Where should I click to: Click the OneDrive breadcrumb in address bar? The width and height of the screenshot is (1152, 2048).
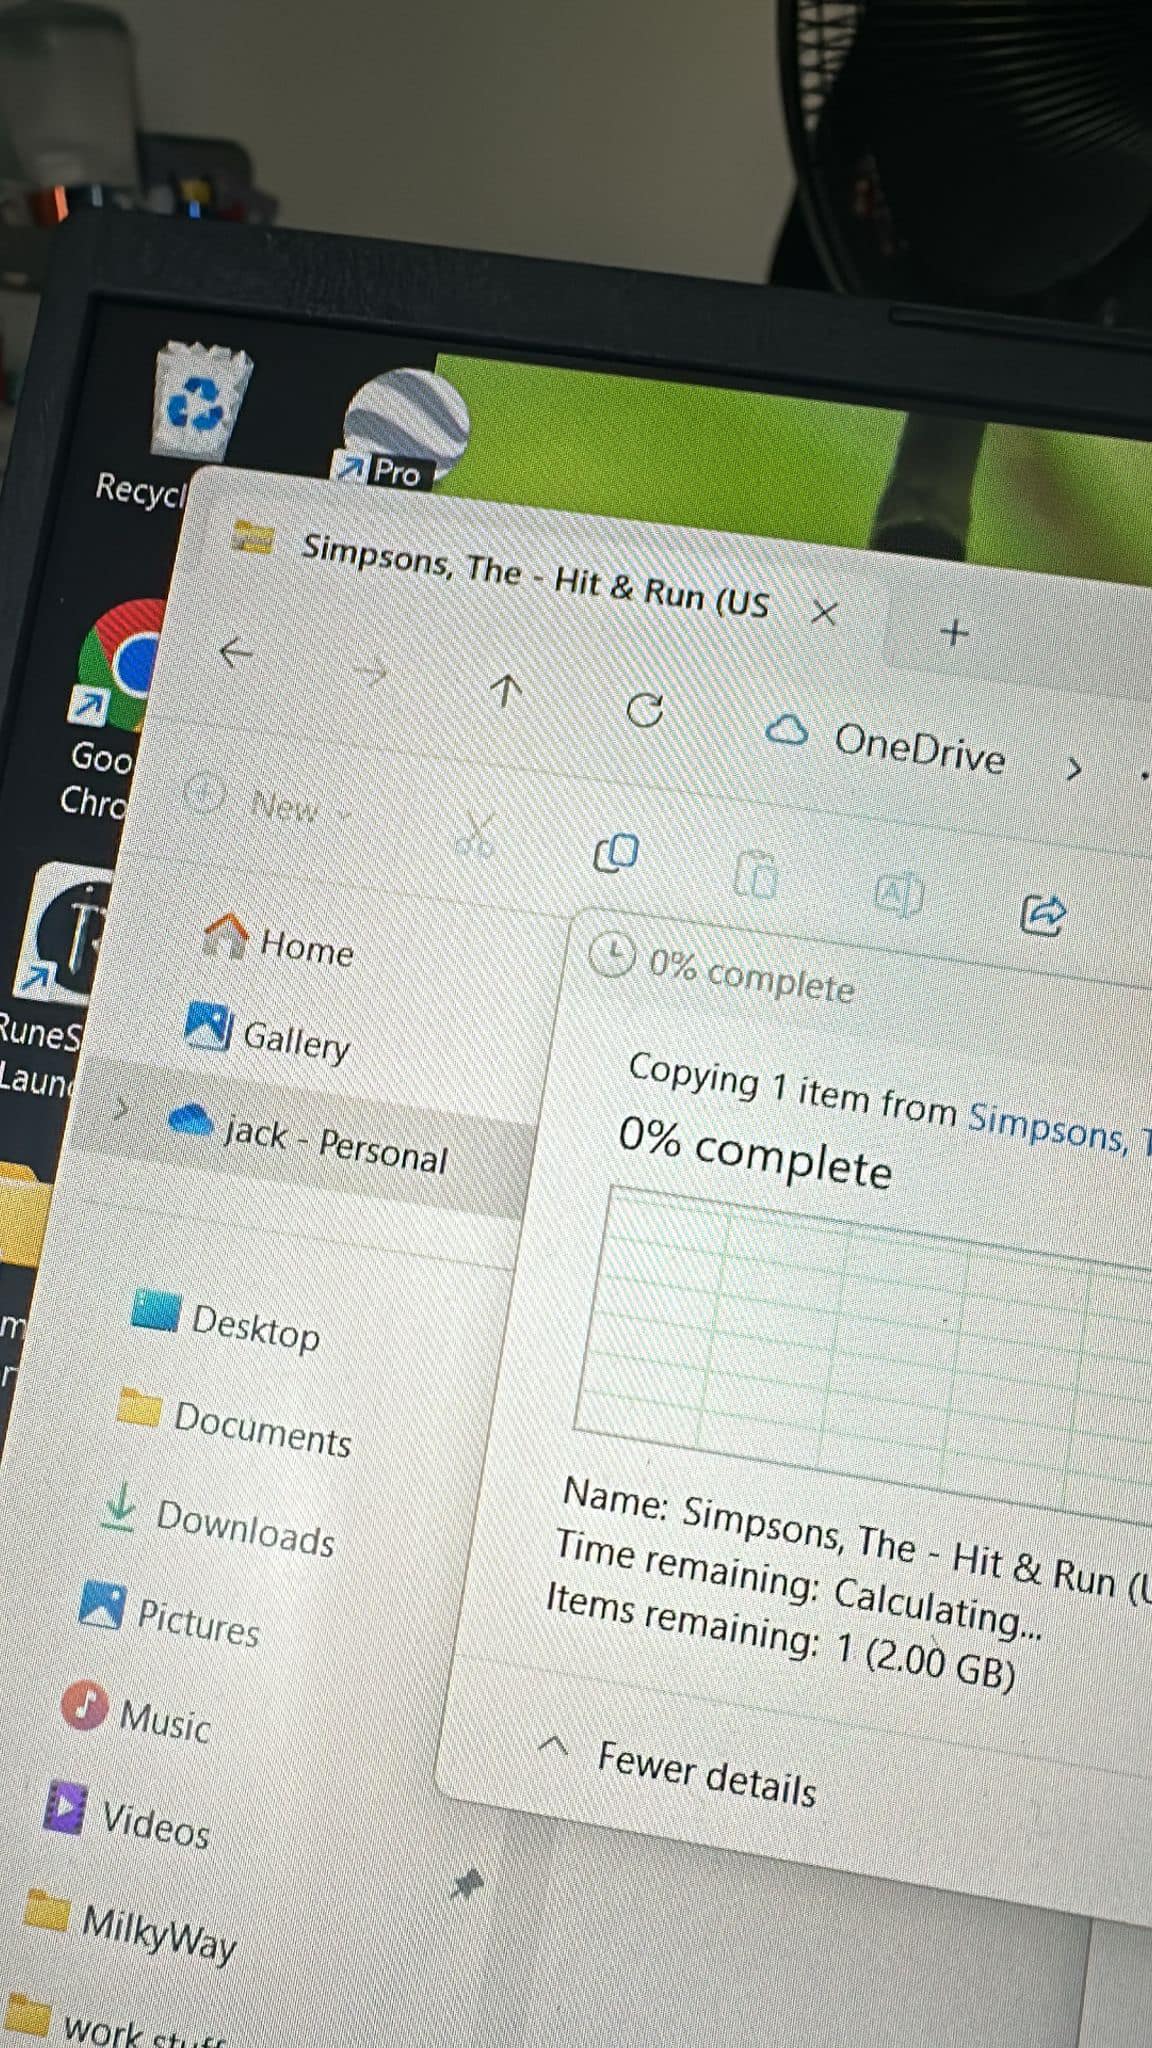click(920, 748)
